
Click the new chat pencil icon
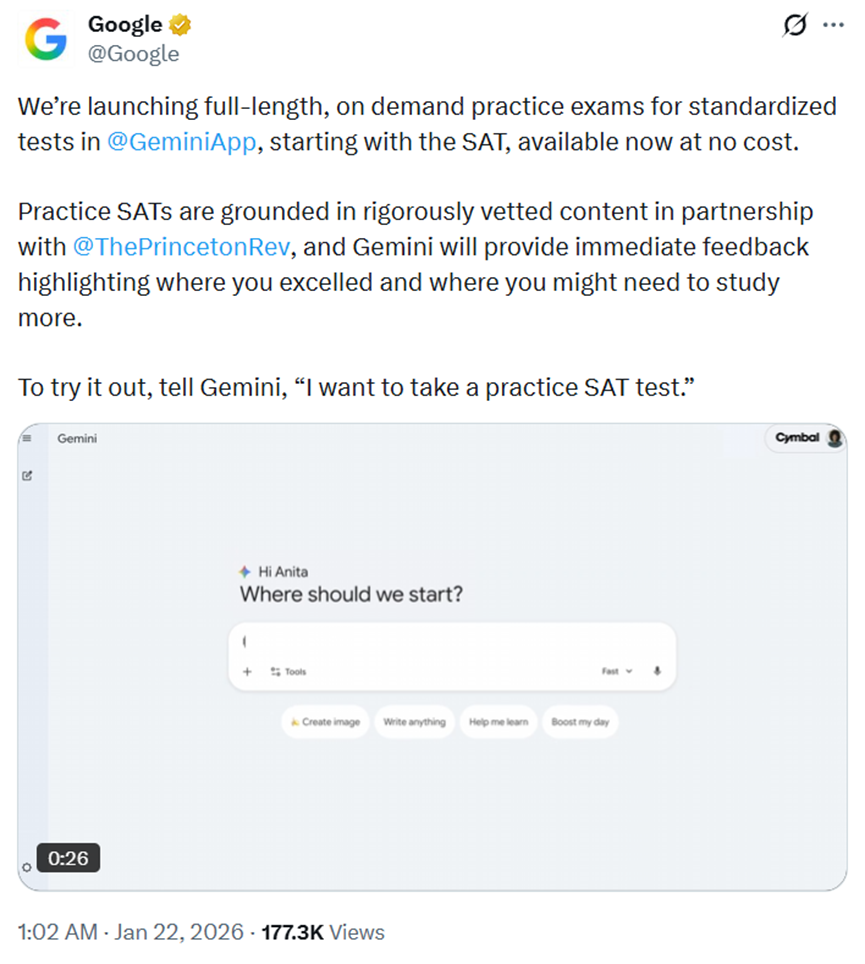click(x=28, y=476)
